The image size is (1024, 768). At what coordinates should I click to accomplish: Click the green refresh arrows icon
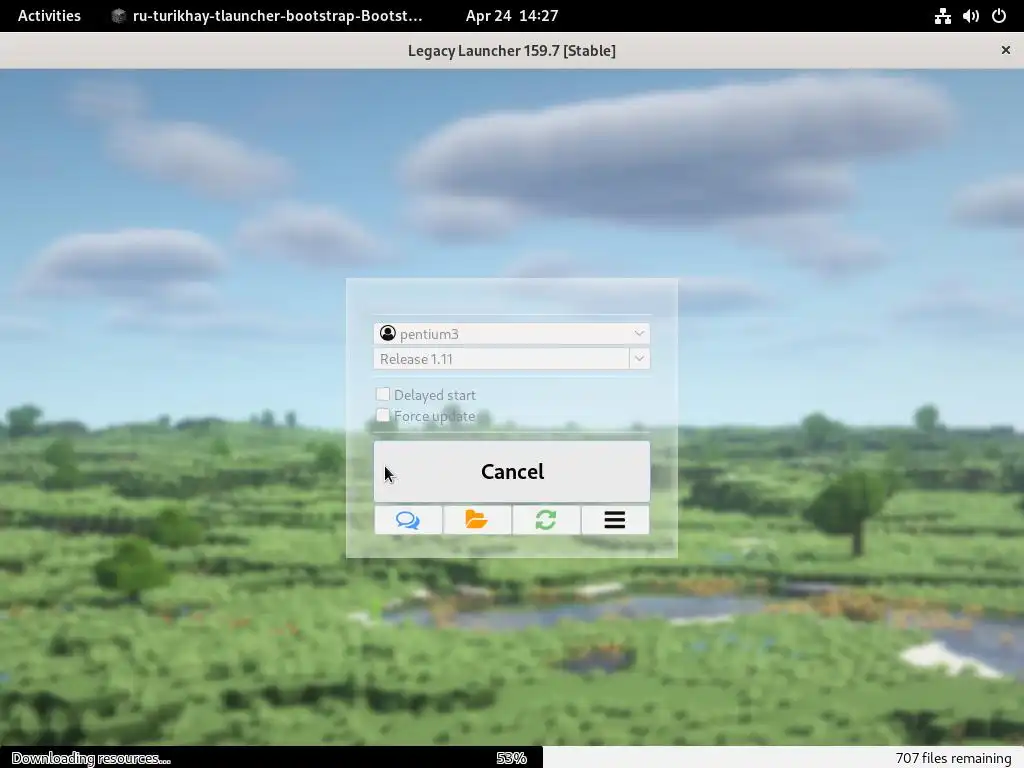pyautogui.click(x=546, y=520)
